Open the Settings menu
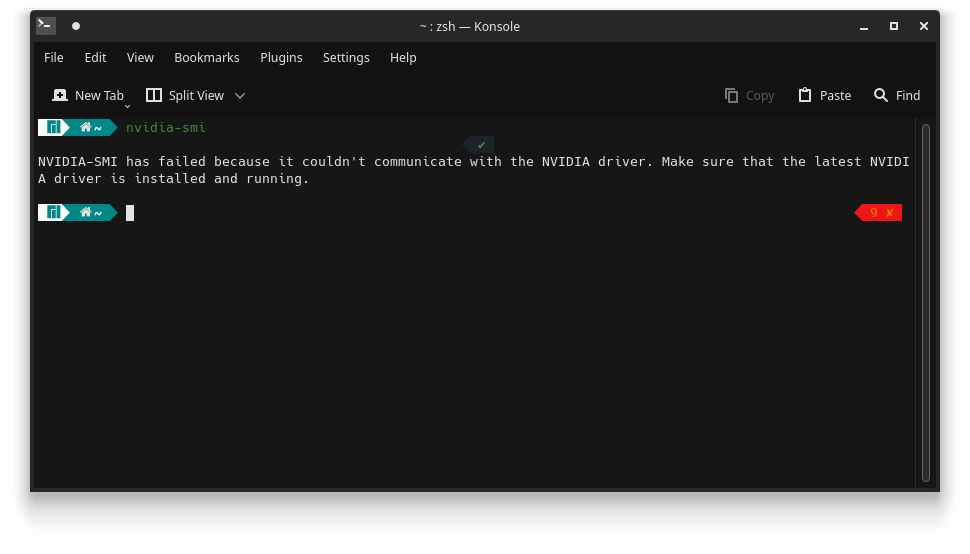 [346, 58]
